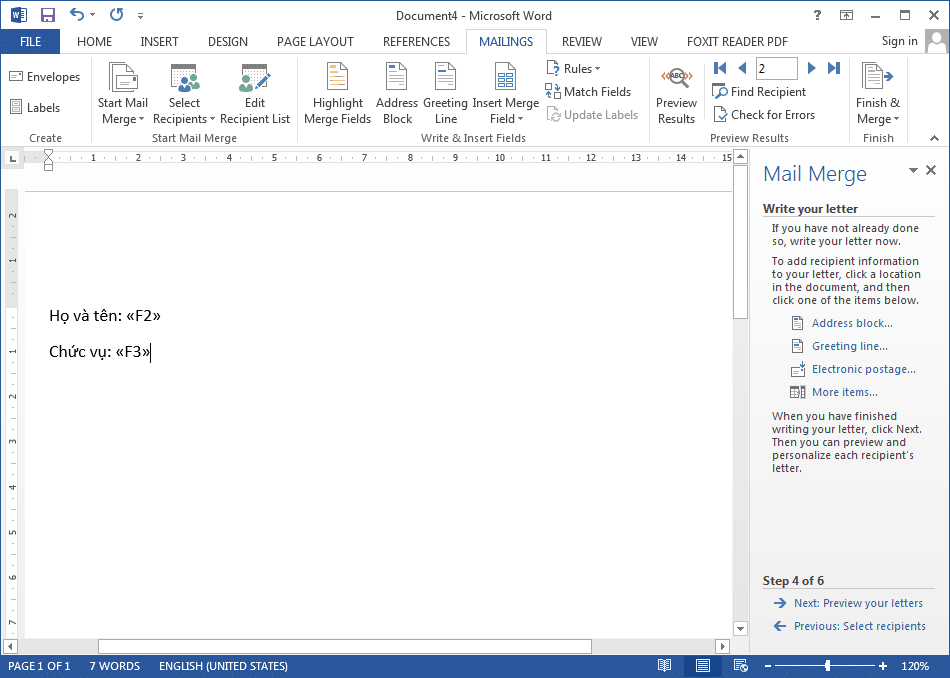
Task: Go to last record
Action: pyautogui.click(x=834, y=68)
